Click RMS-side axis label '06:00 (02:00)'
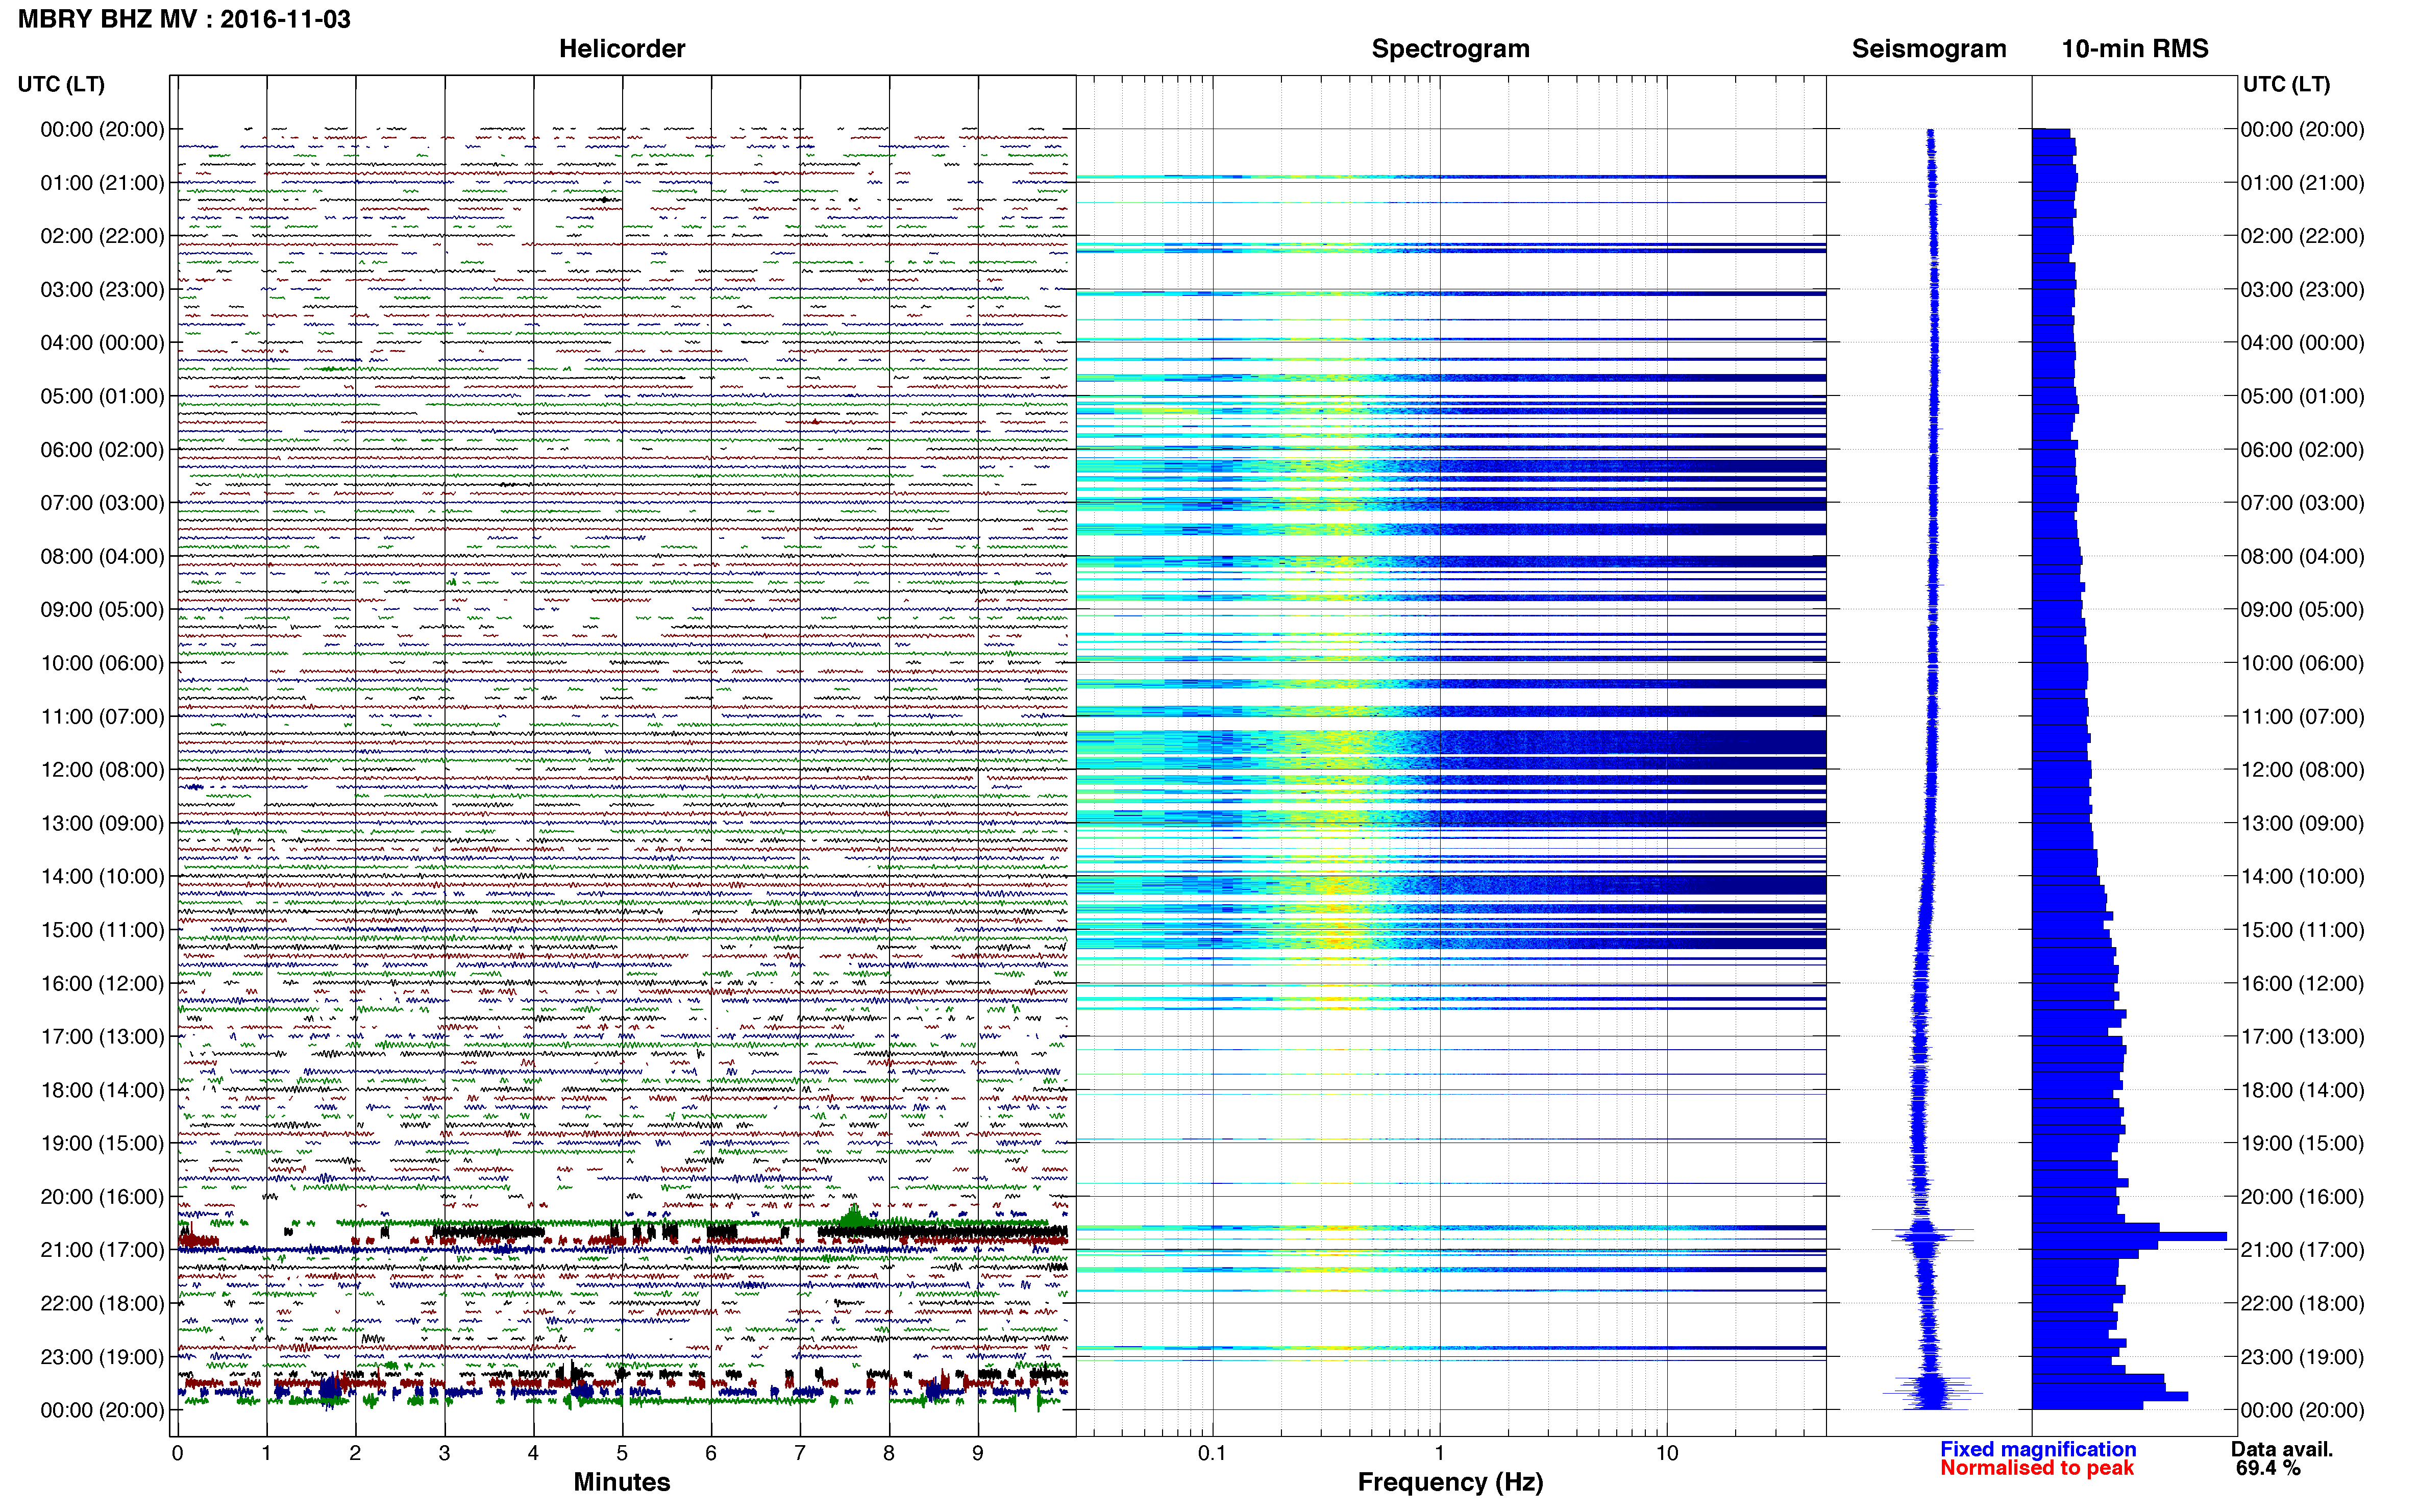Viewport: 2419px width, 1512px height. click(x=2303, y=450)
